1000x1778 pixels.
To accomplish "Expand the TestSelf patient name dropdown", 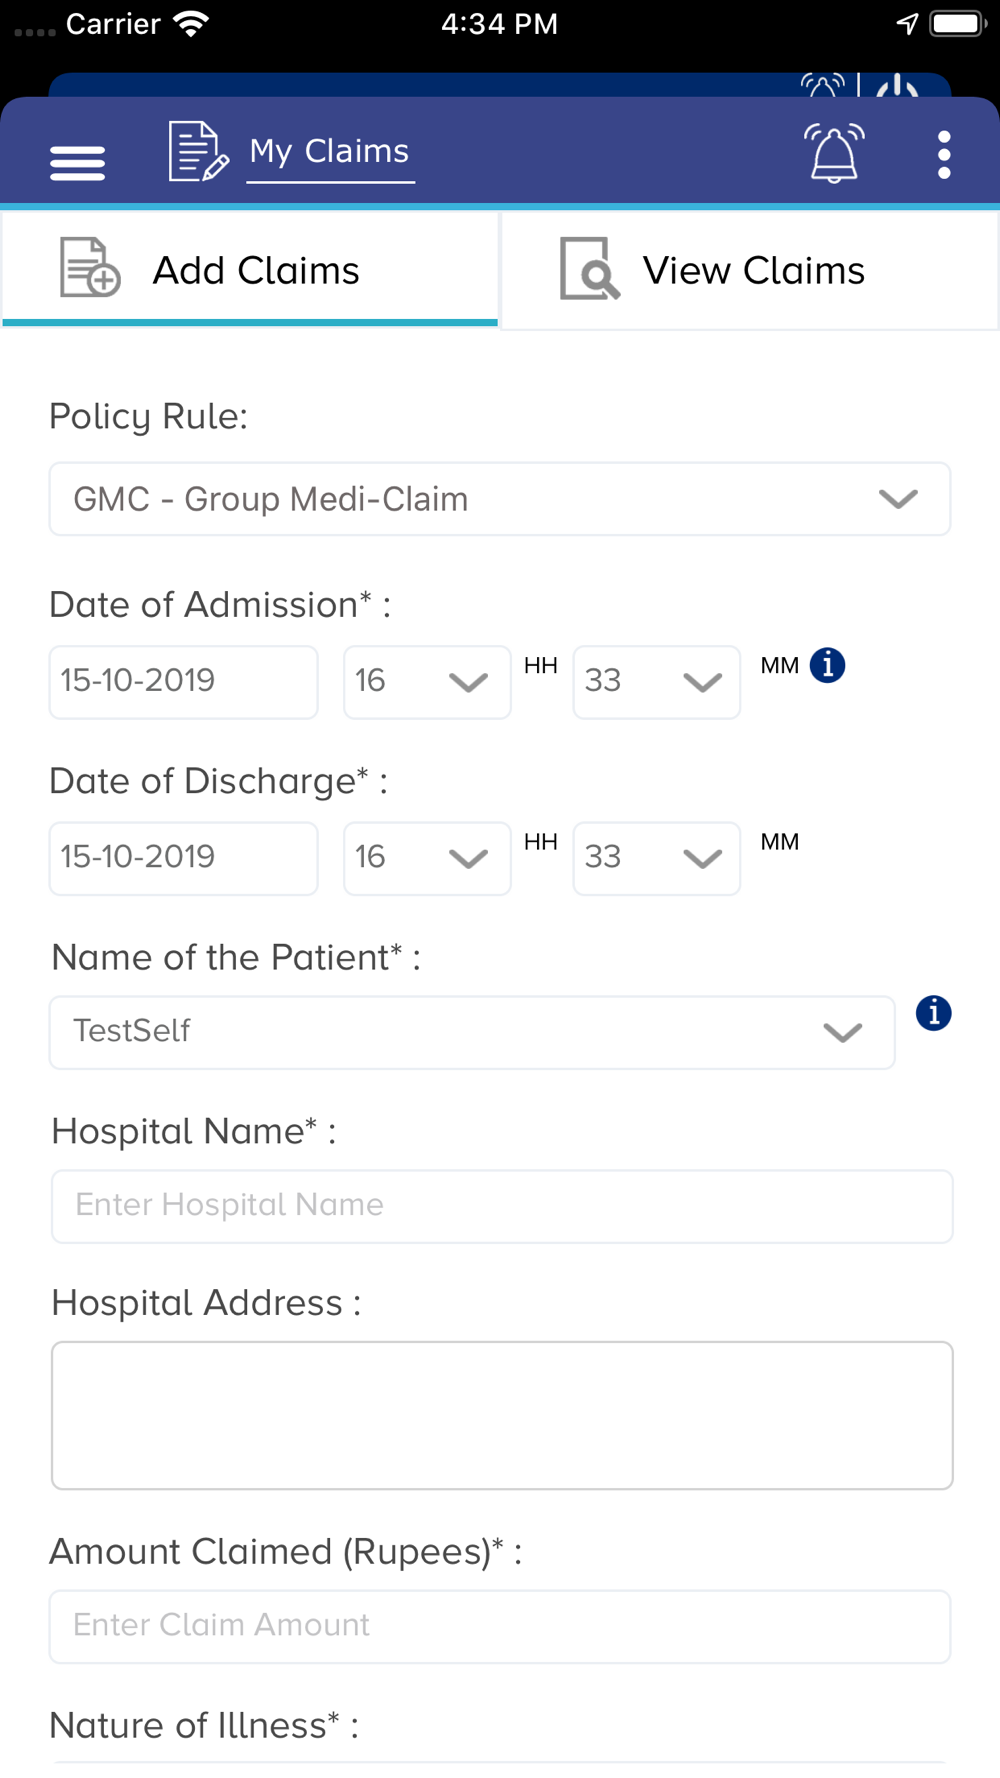I will coord(472,1032).
